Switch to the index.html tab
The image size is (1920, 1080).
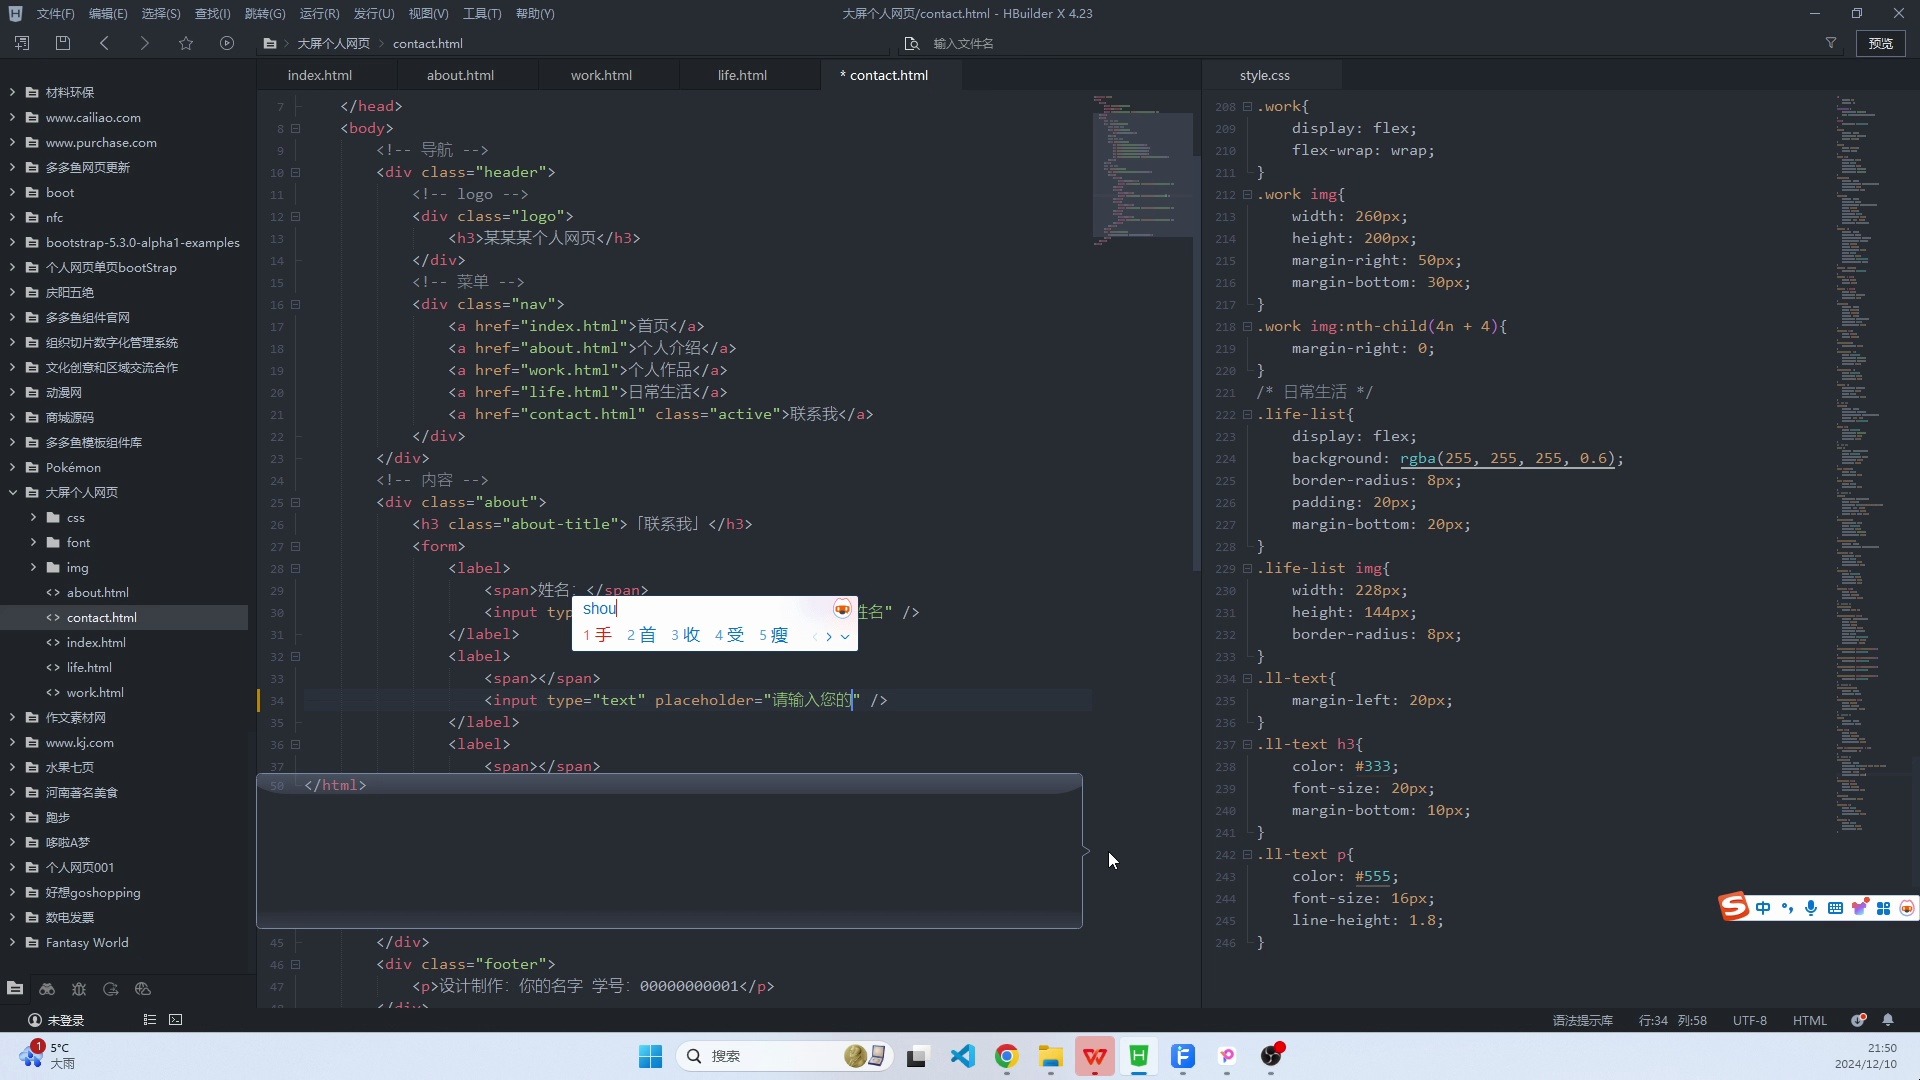320,75
